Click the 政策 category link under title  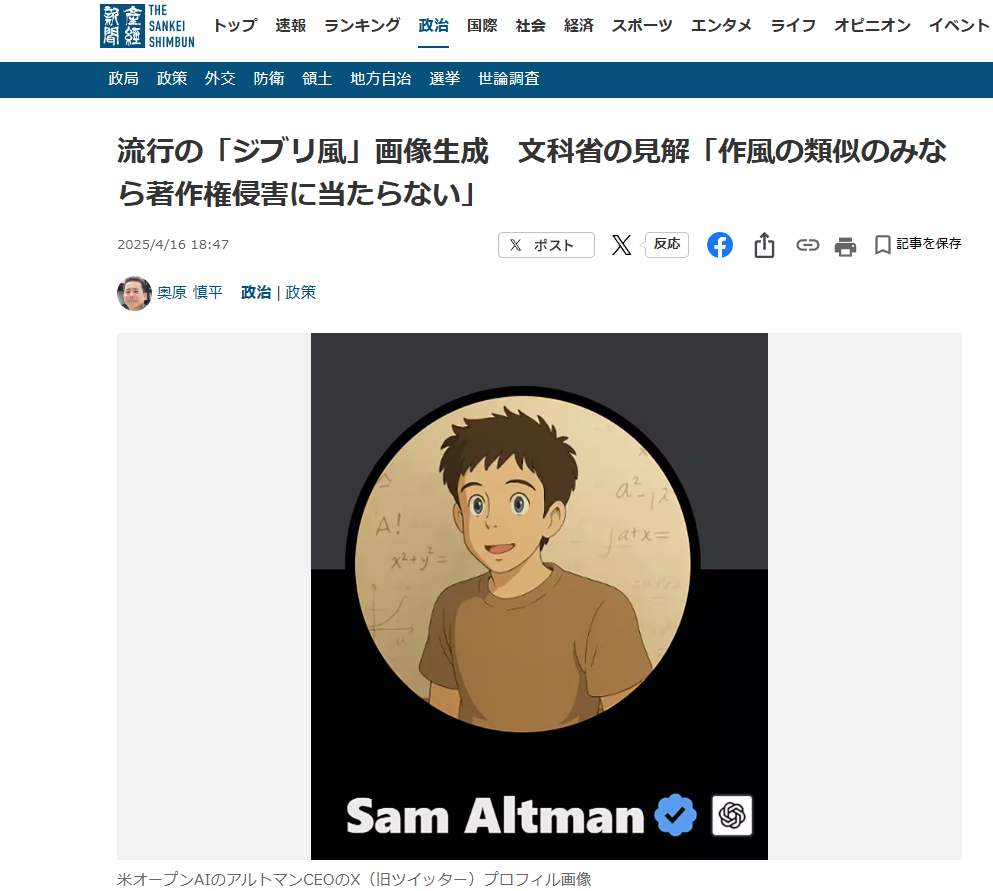[301, 293]
